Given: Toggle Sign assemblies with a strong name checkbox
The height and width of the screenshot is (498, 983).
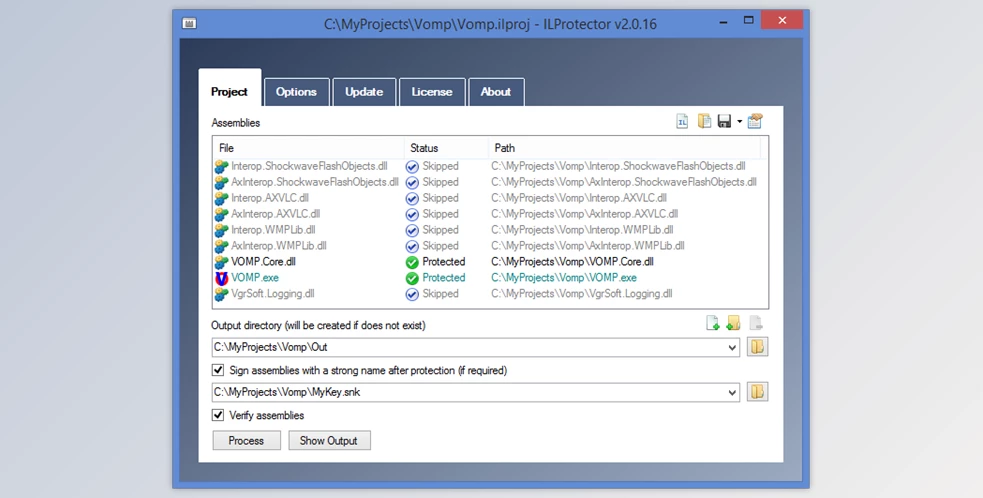Looking at the screenshot, I should (x=218, y=370).
